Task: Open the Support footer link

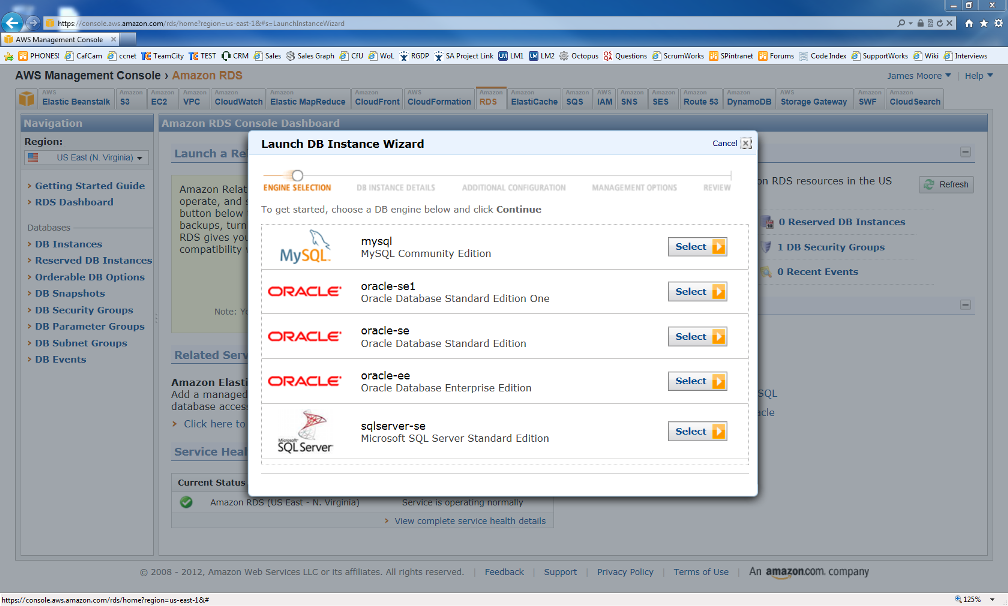Action: click(560, 572)
